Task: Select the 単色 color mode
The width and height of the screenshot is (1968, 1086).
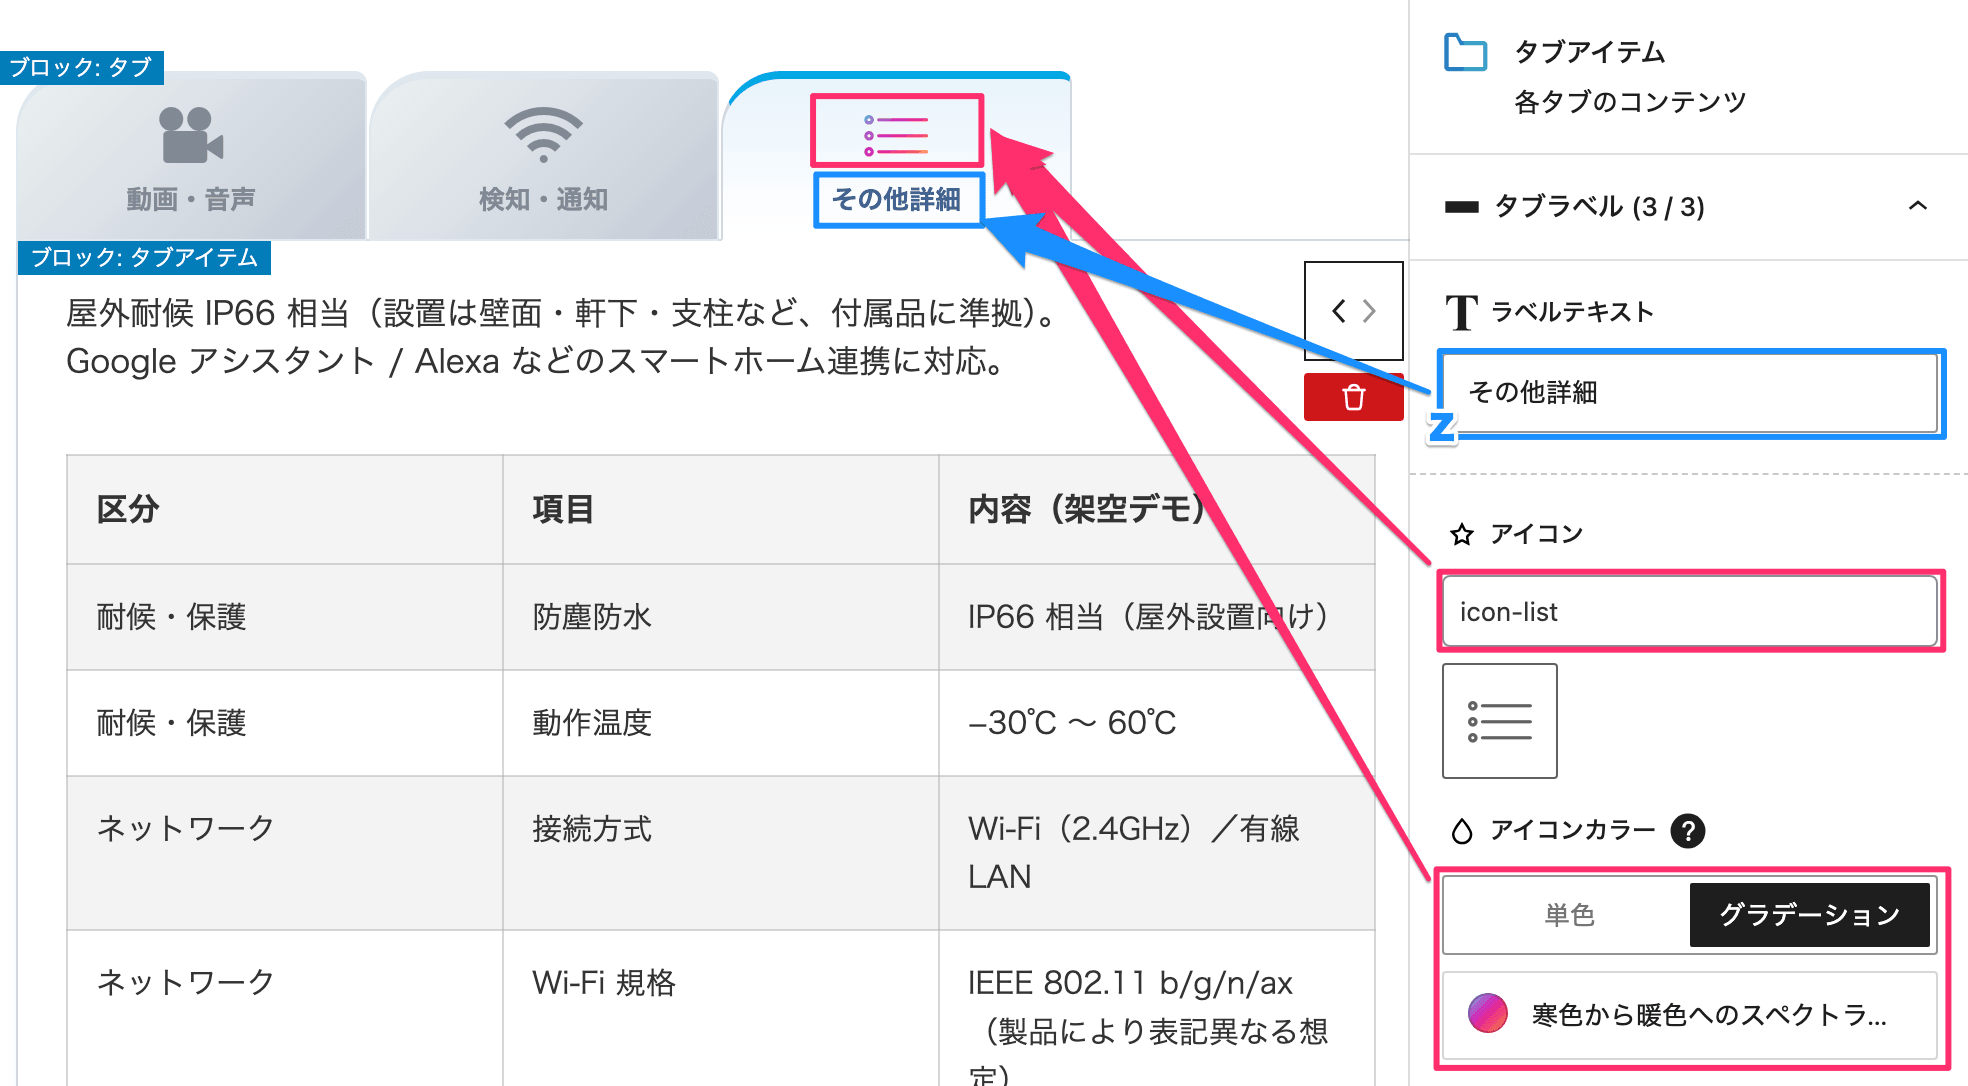Action: point(1568,914)
